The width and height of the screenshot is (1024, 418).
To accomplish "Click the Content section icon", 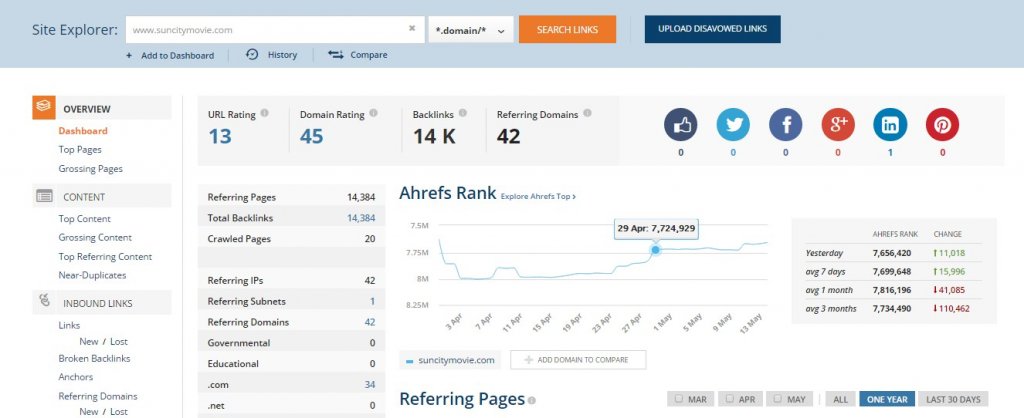I will 44,195.
